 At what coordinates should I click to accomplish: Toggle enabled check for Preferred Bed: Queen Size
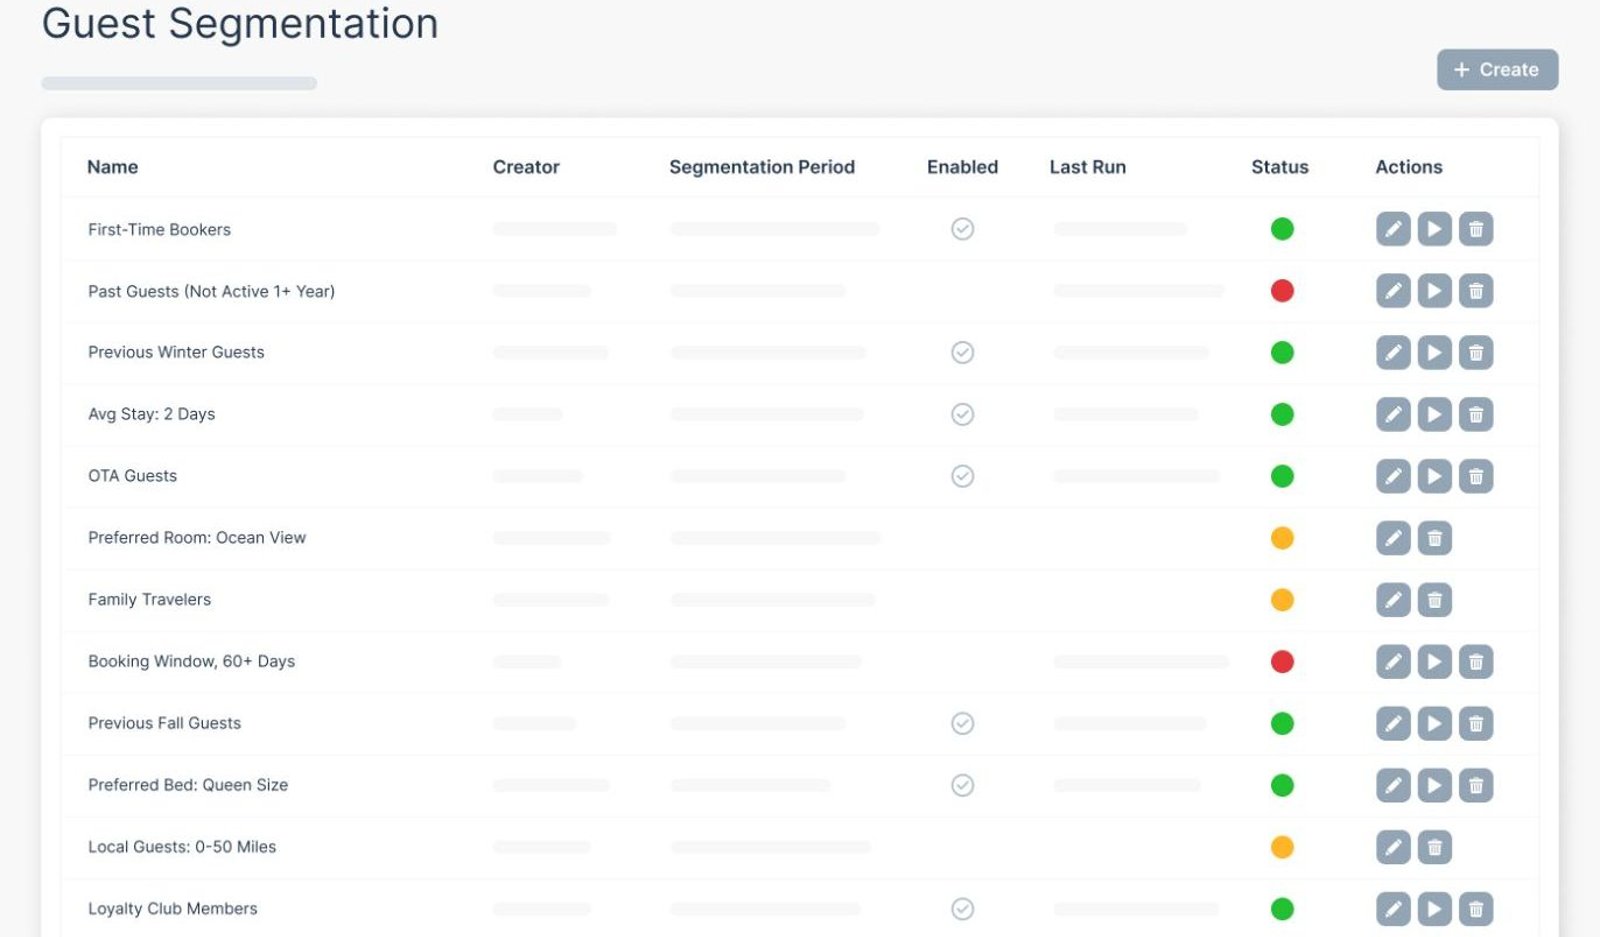[962, 785]
